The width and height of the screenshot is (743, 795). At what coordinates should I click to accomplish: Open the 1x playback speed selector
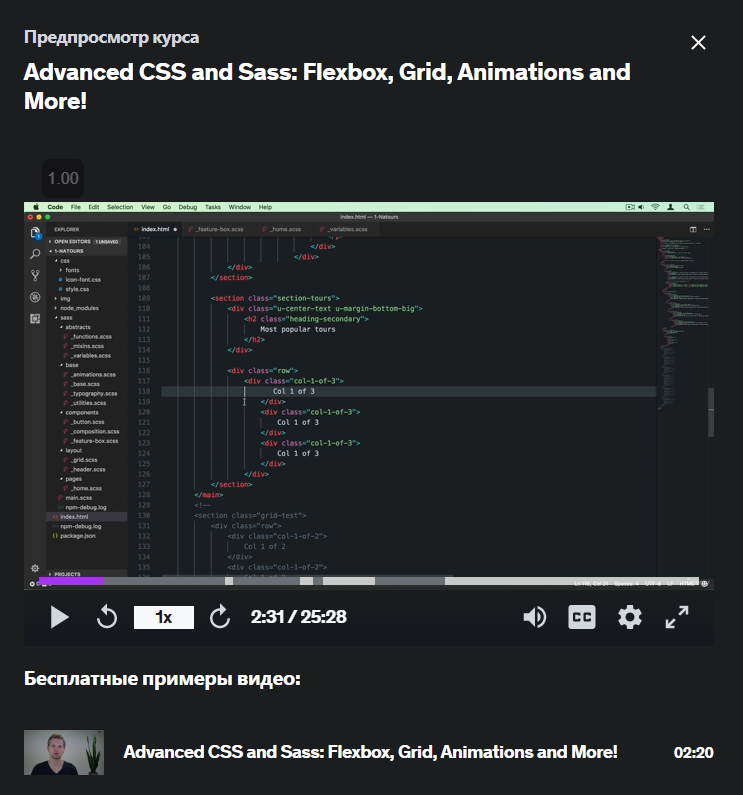click(x=164, y=617)
